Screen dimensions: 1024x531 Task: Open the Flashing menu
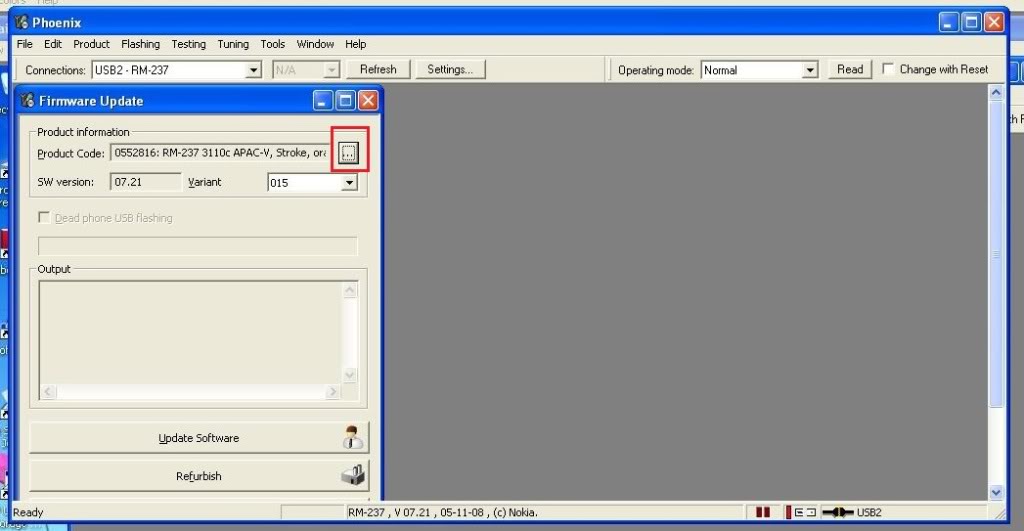[x=140, y=44]
